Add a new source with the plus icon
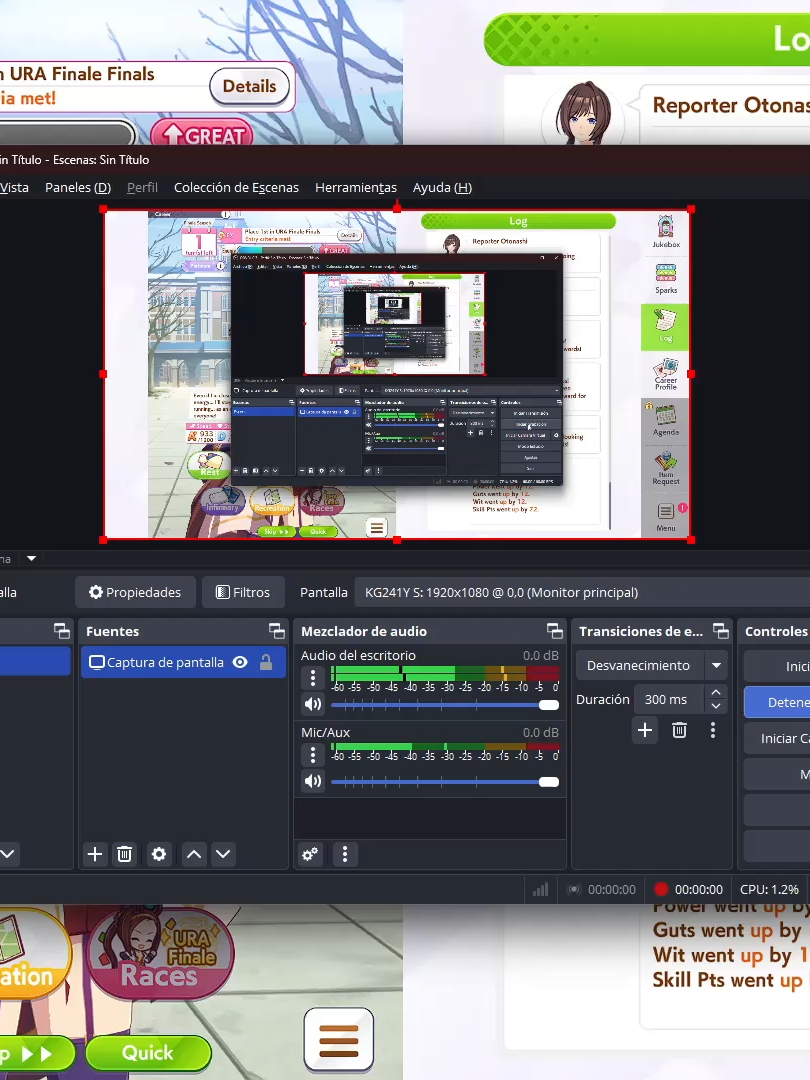 [95, 855]
